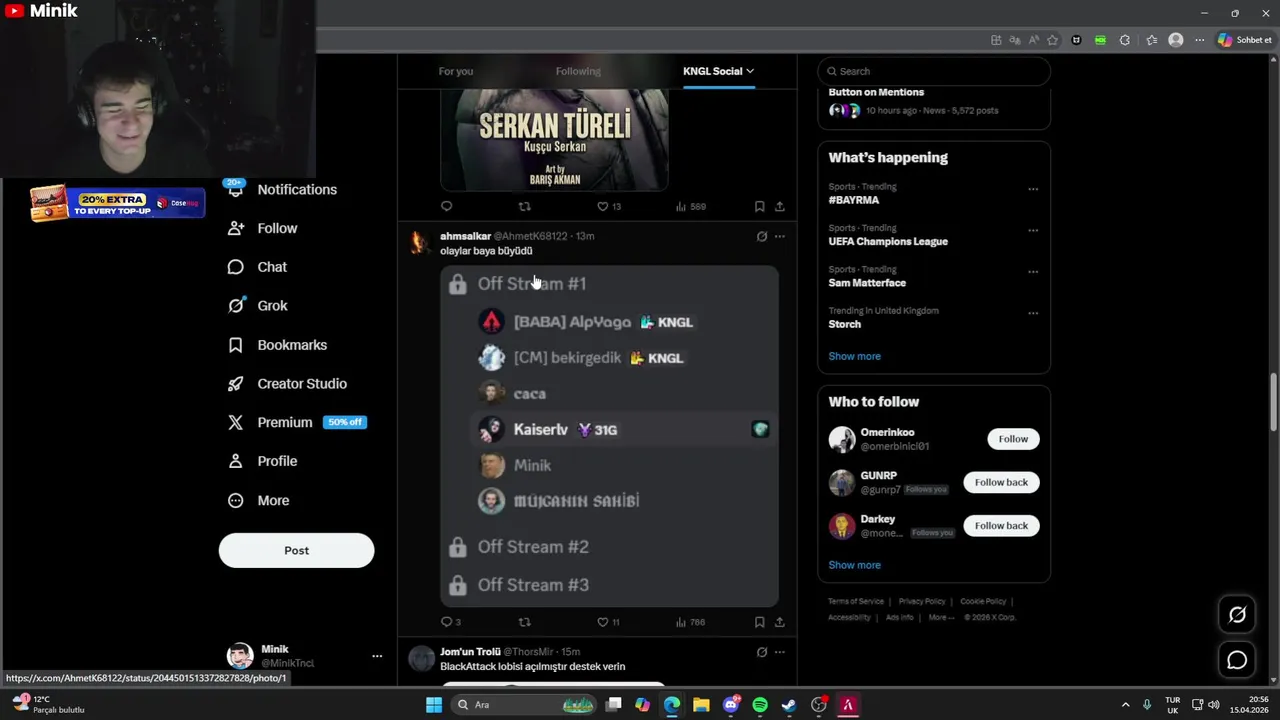
Task: Open browser extensions puzzle icon
Action: coord(1125,40)
